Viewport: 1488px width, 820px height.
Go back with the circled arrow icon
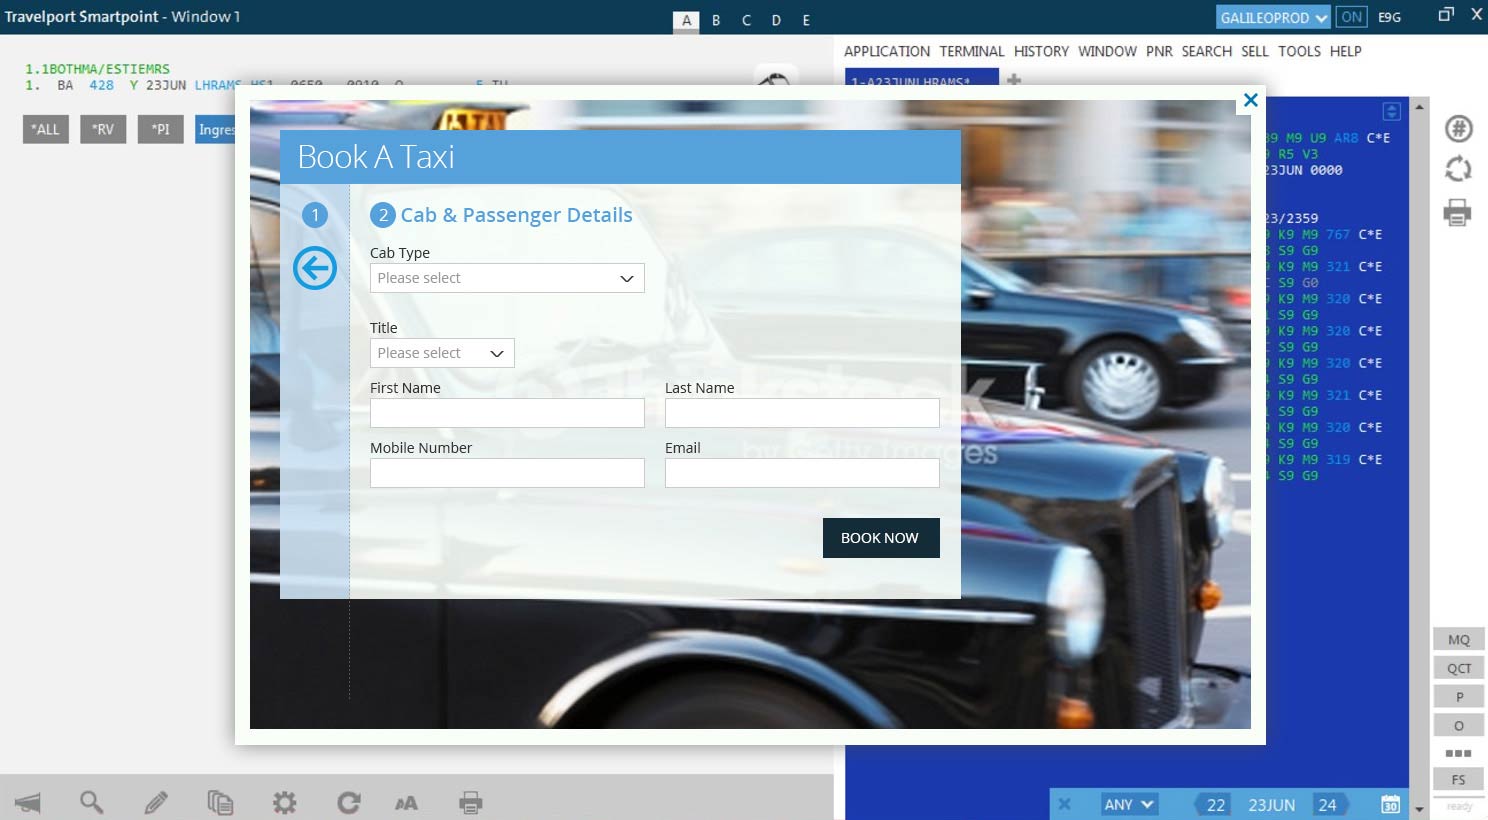tap(315, 268)
